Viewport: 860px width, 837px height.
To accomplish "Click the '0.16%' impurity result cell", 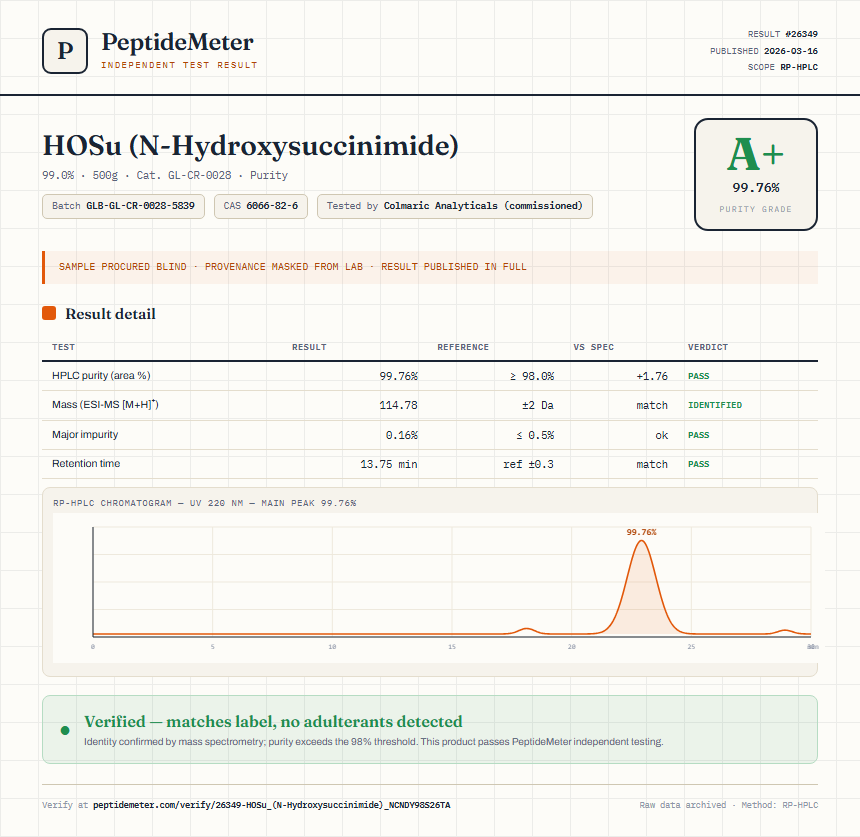I will tap(401, 436).
